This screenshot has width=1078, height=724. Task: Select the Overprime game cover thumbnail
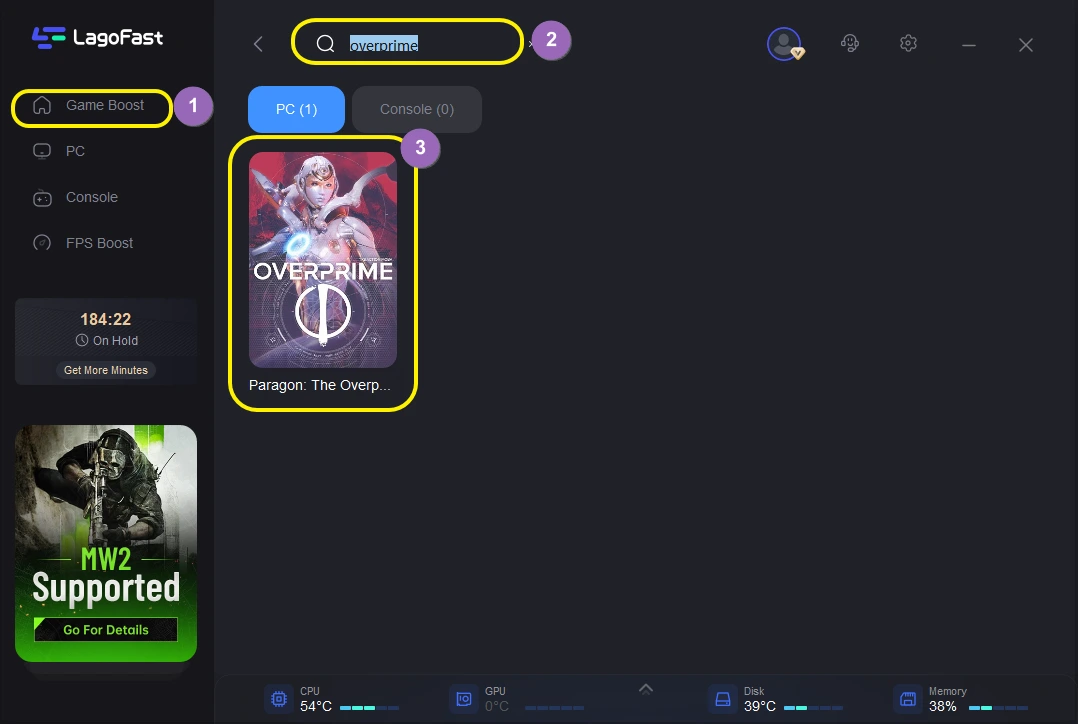click(323, 260)
